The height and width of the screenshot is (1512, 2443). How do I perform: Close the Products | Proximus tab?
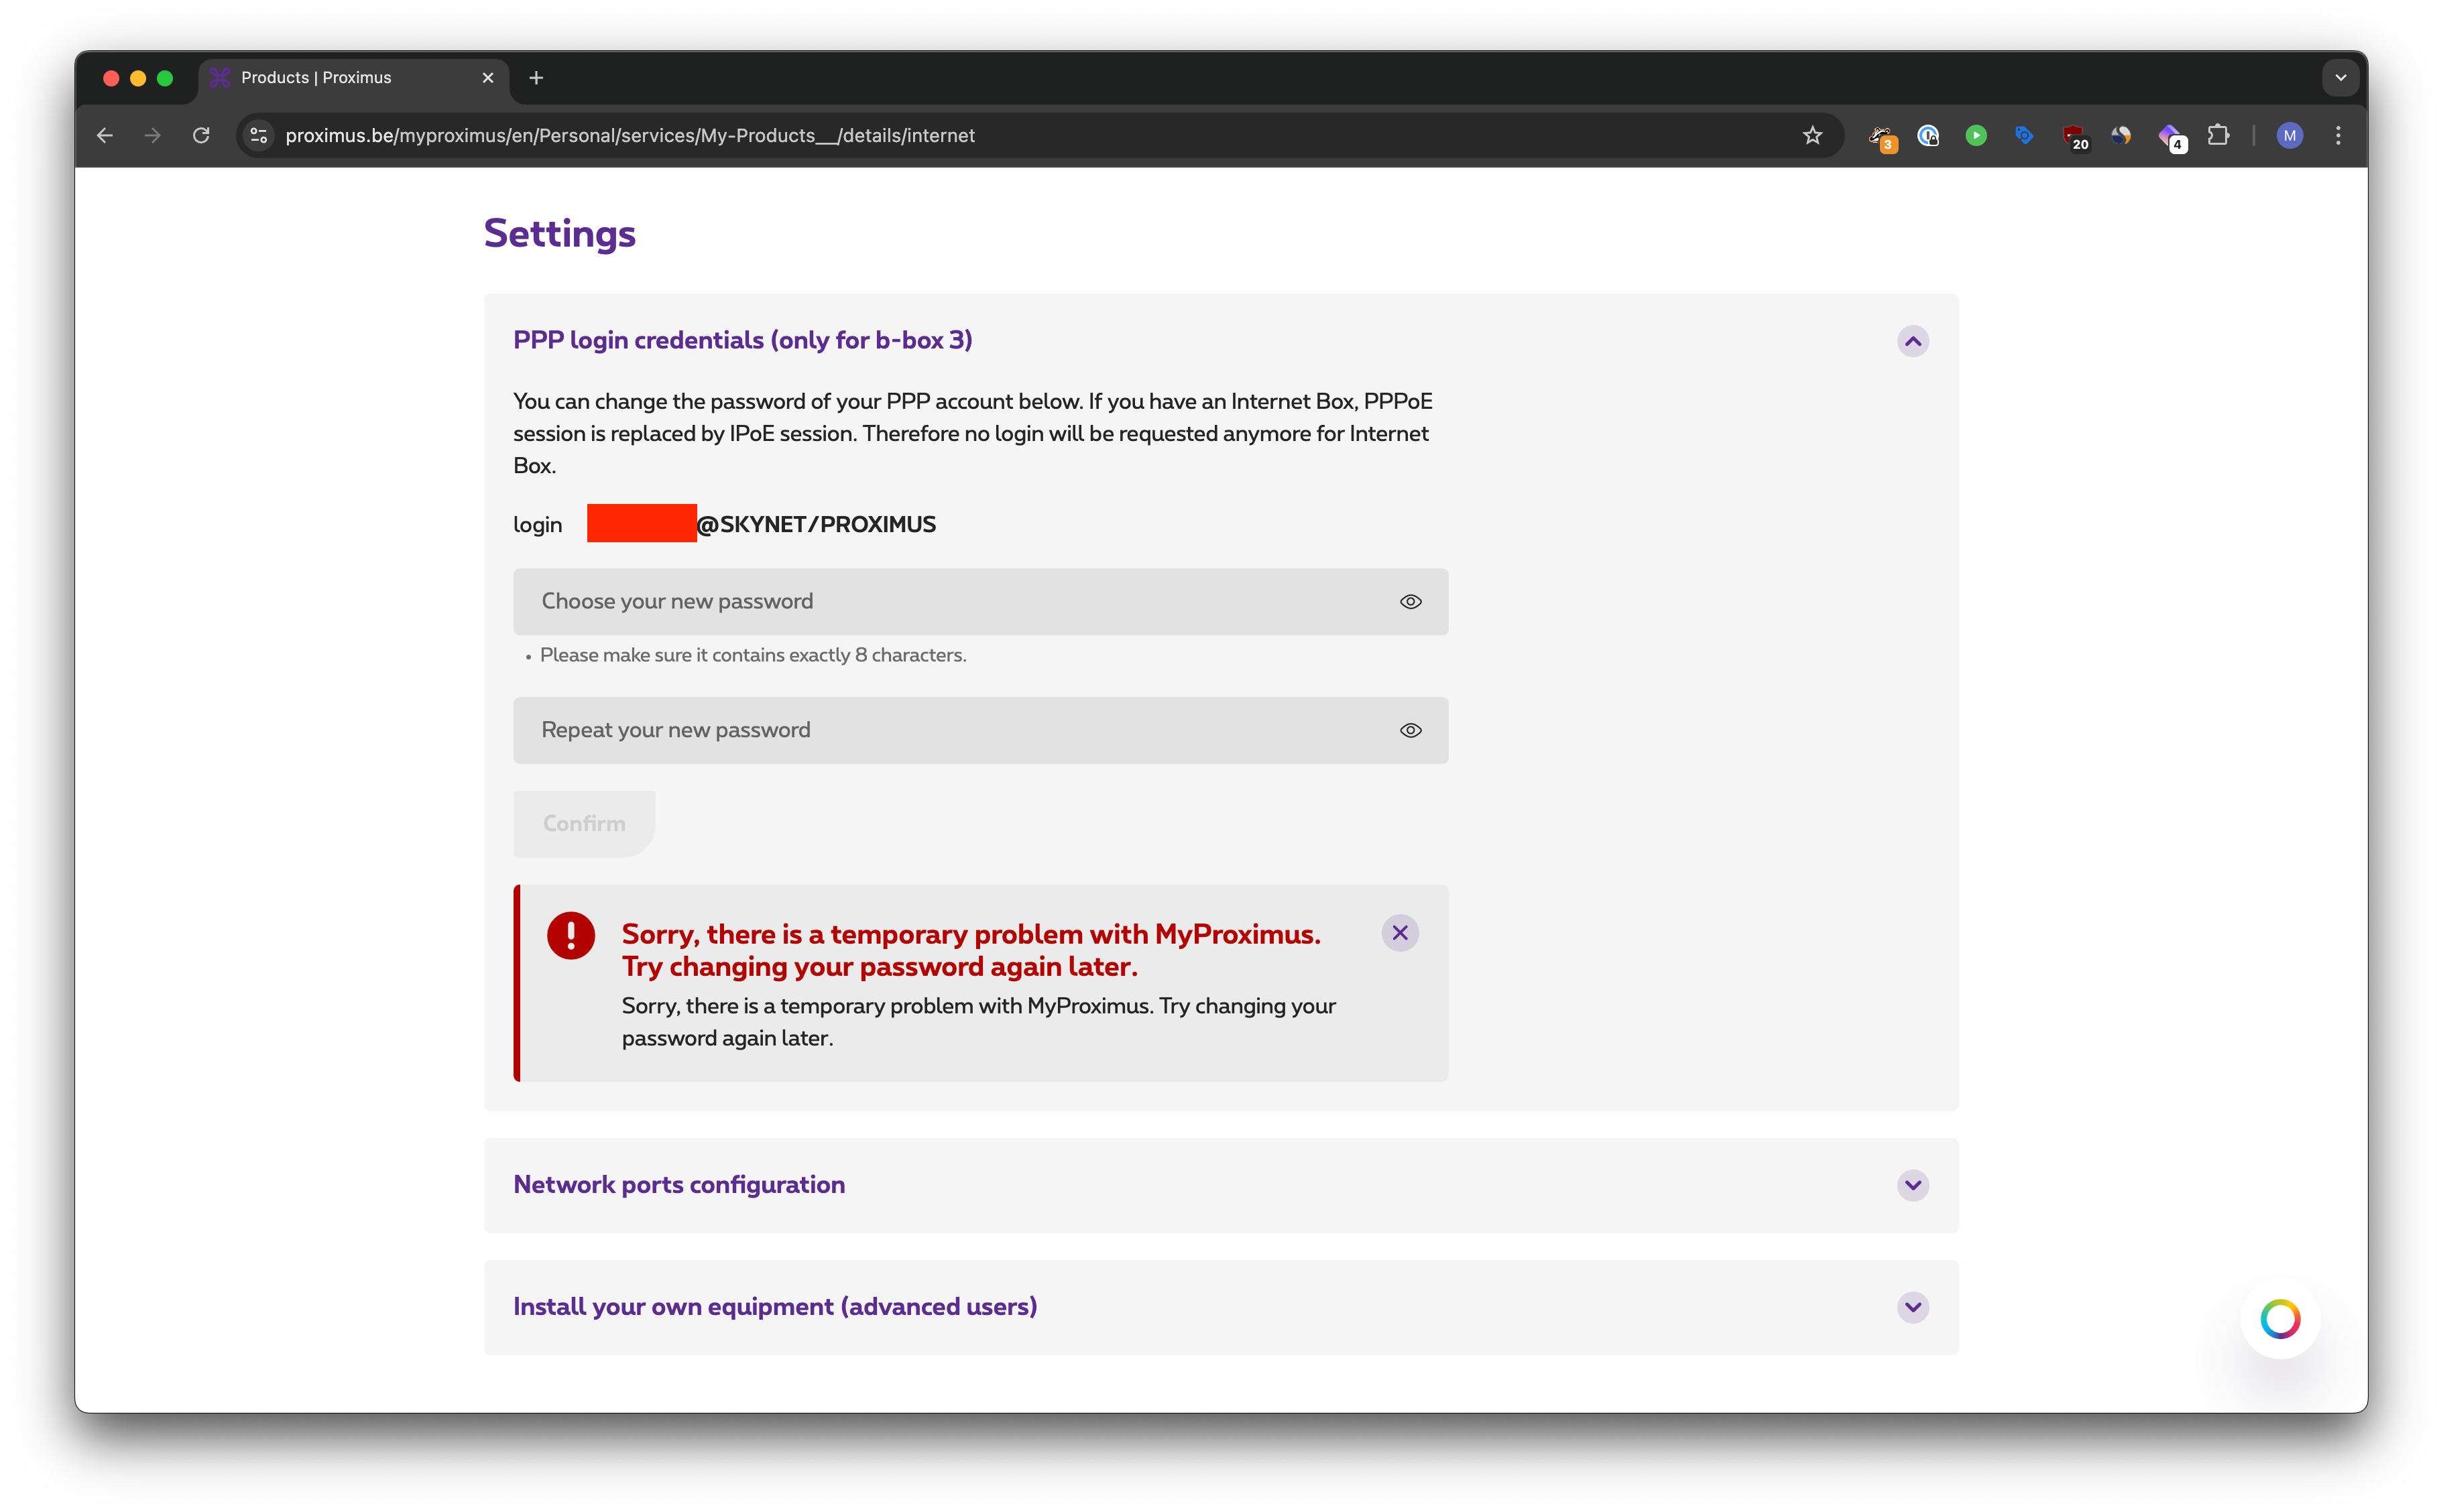[488, 78]
